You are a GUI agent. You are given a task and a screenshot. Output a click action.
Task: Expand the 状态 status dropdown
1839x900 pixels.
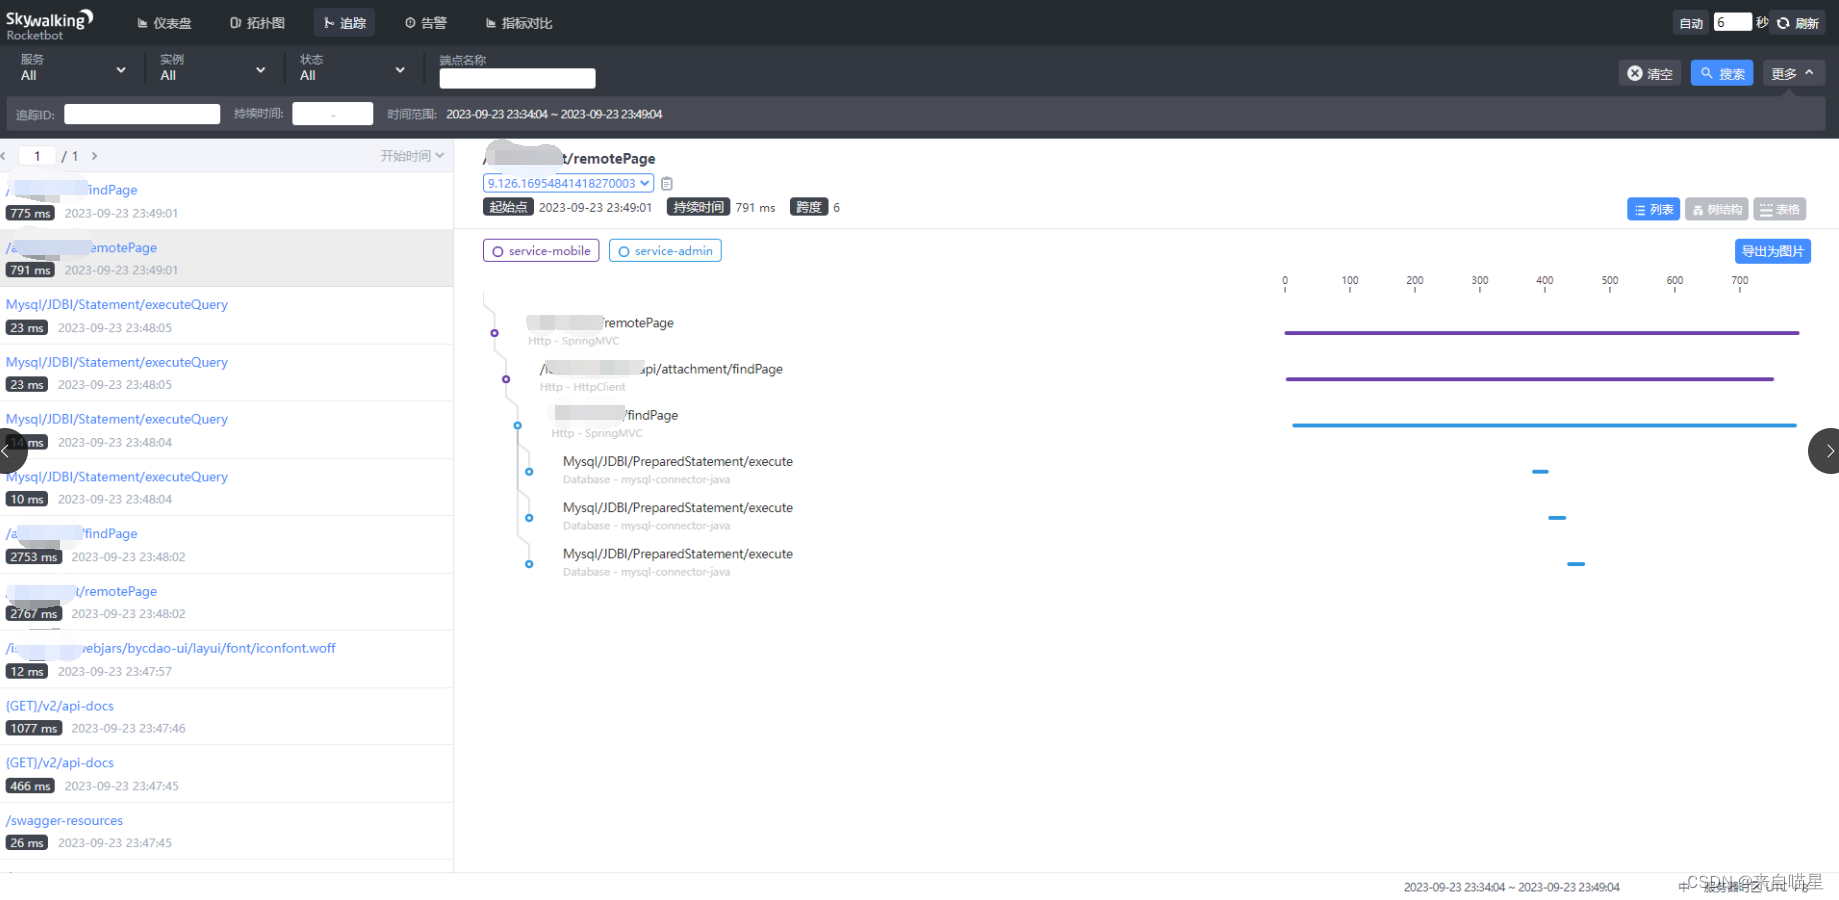[x=352, y=68]
